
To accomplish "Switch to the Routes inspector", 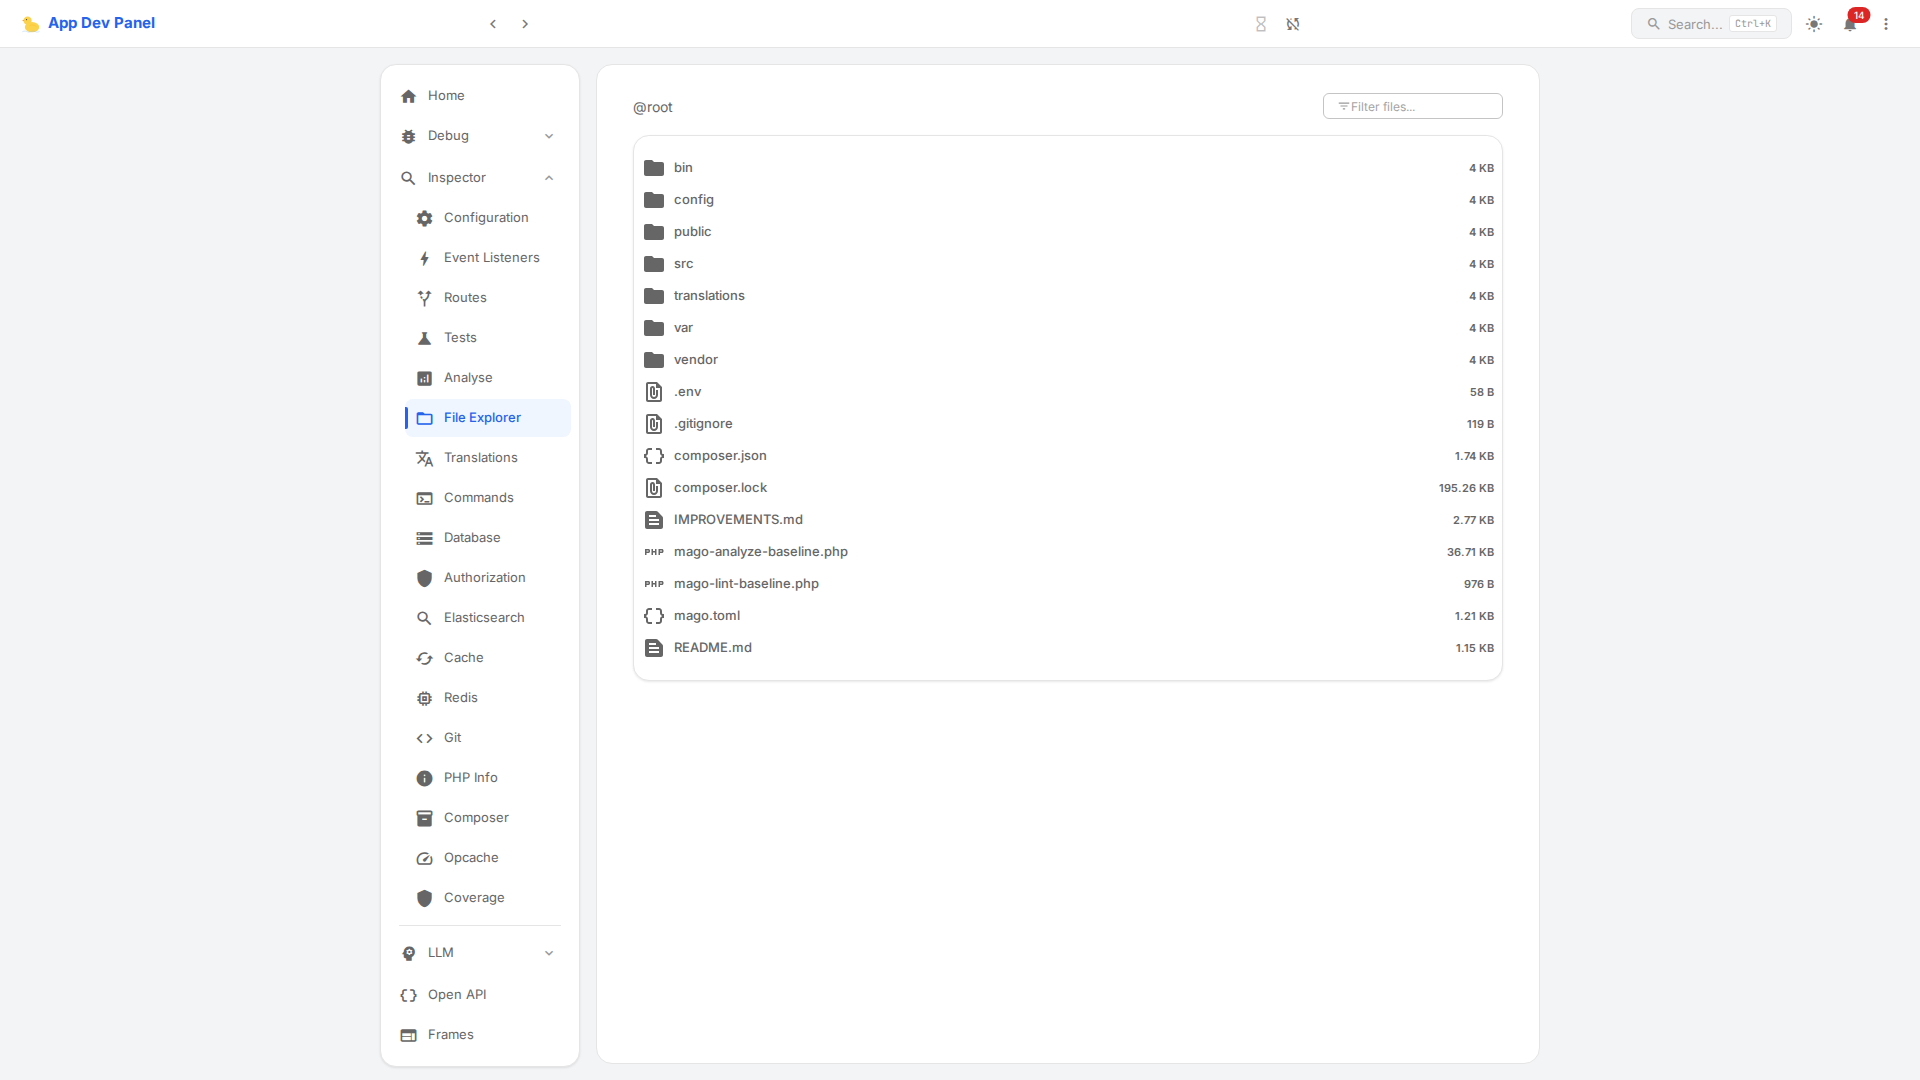I will point(464,297).
